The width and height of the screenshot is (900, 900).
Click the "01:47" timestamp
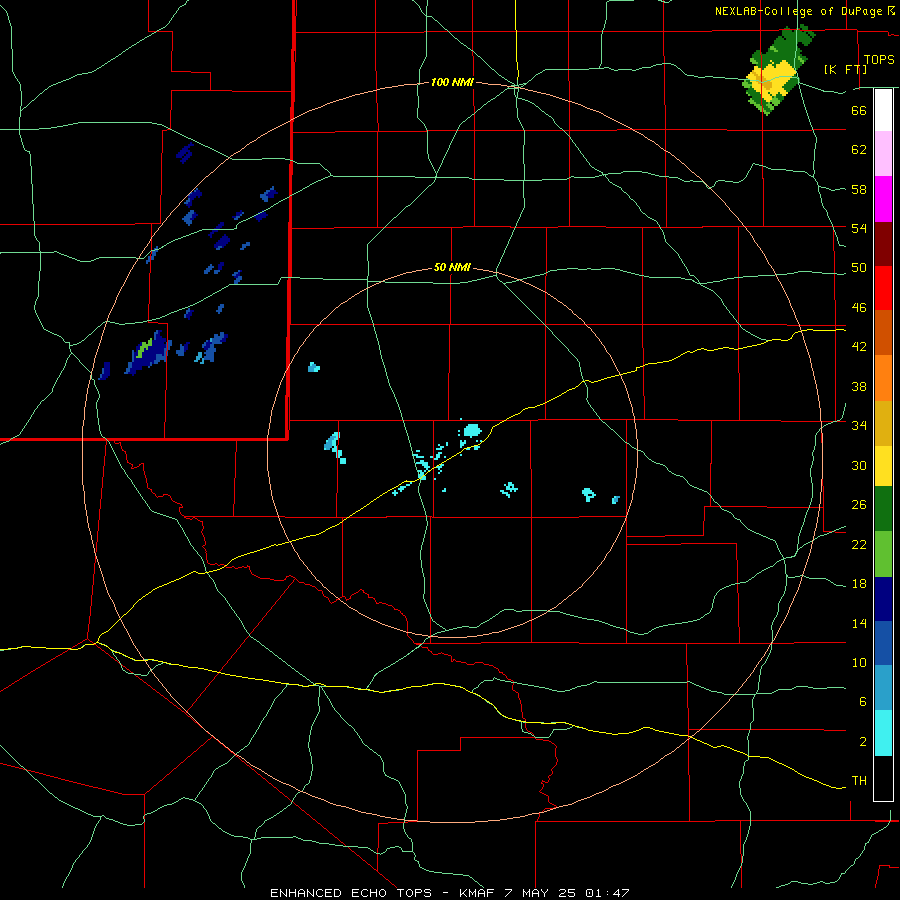(608, 893)
